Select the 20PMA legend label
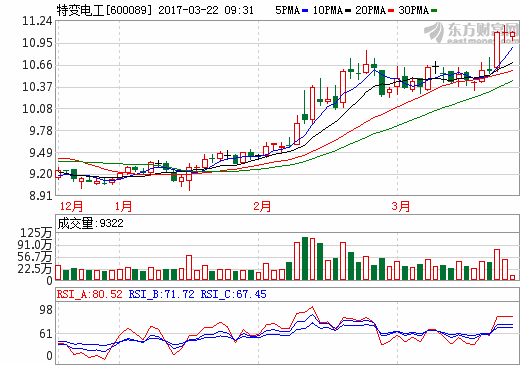 [370, 10]
